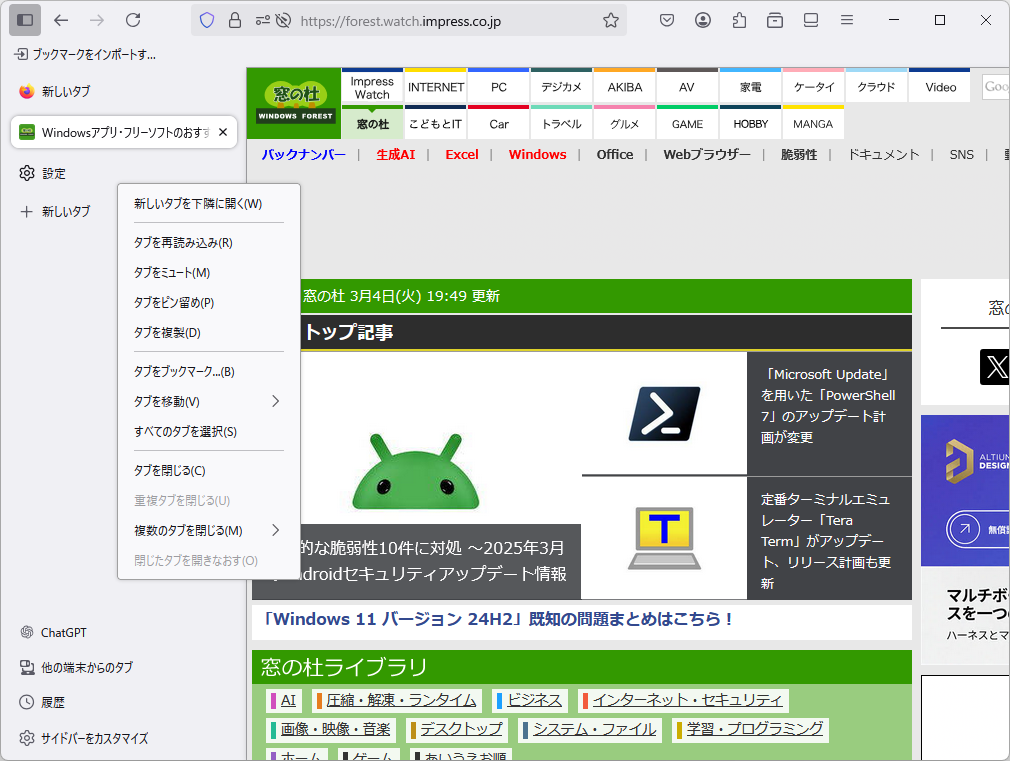Collapse the vertical tab sidebar
Image resolution: width=1010 pixels, height=761 pixels.
pyautogui.click(x=24, y=20)
